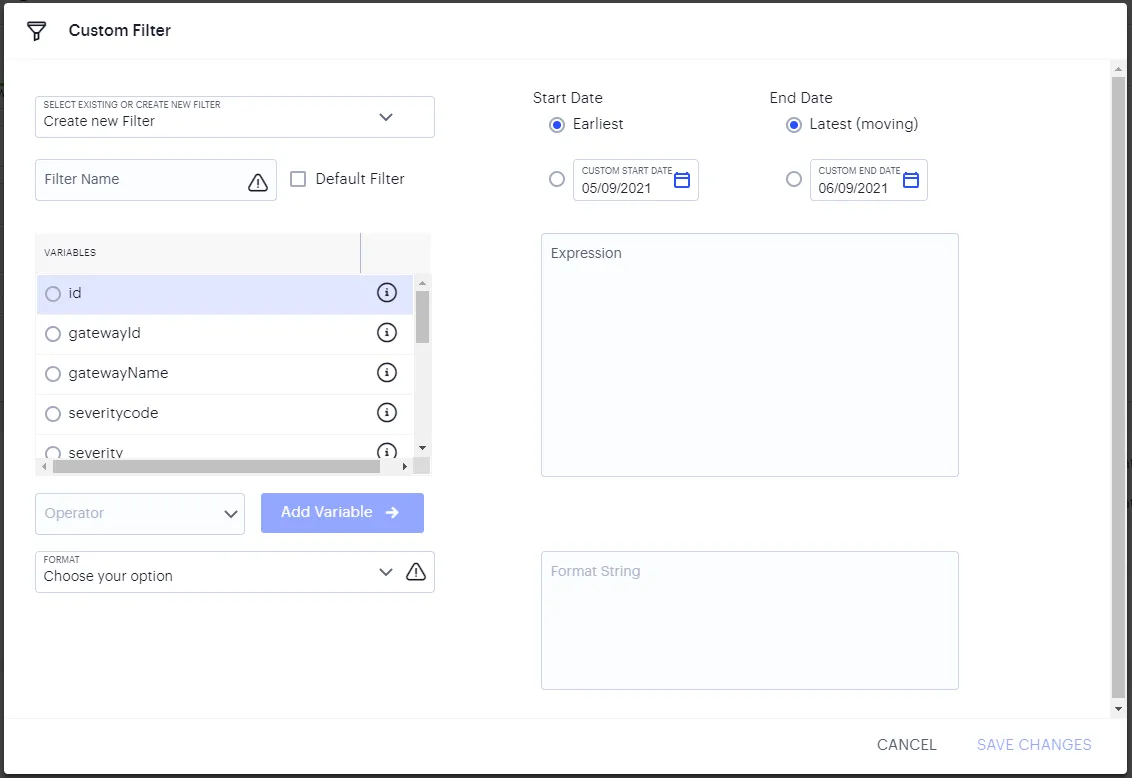Click the variables list scroll down arrow
This screenshot has width=1132, height=778.
pyautogui.click(x=422, y=448)
